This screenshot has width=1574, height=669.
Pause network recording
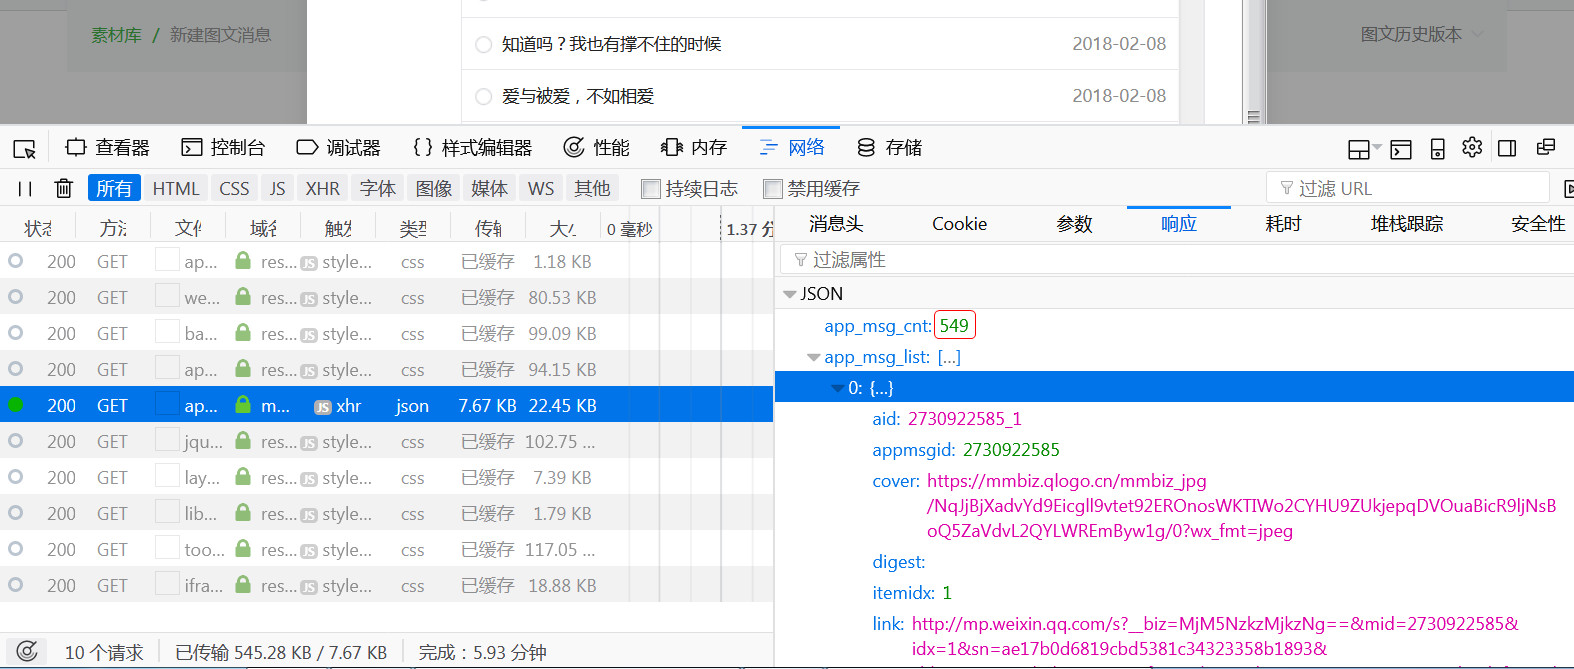coord(25,188)
